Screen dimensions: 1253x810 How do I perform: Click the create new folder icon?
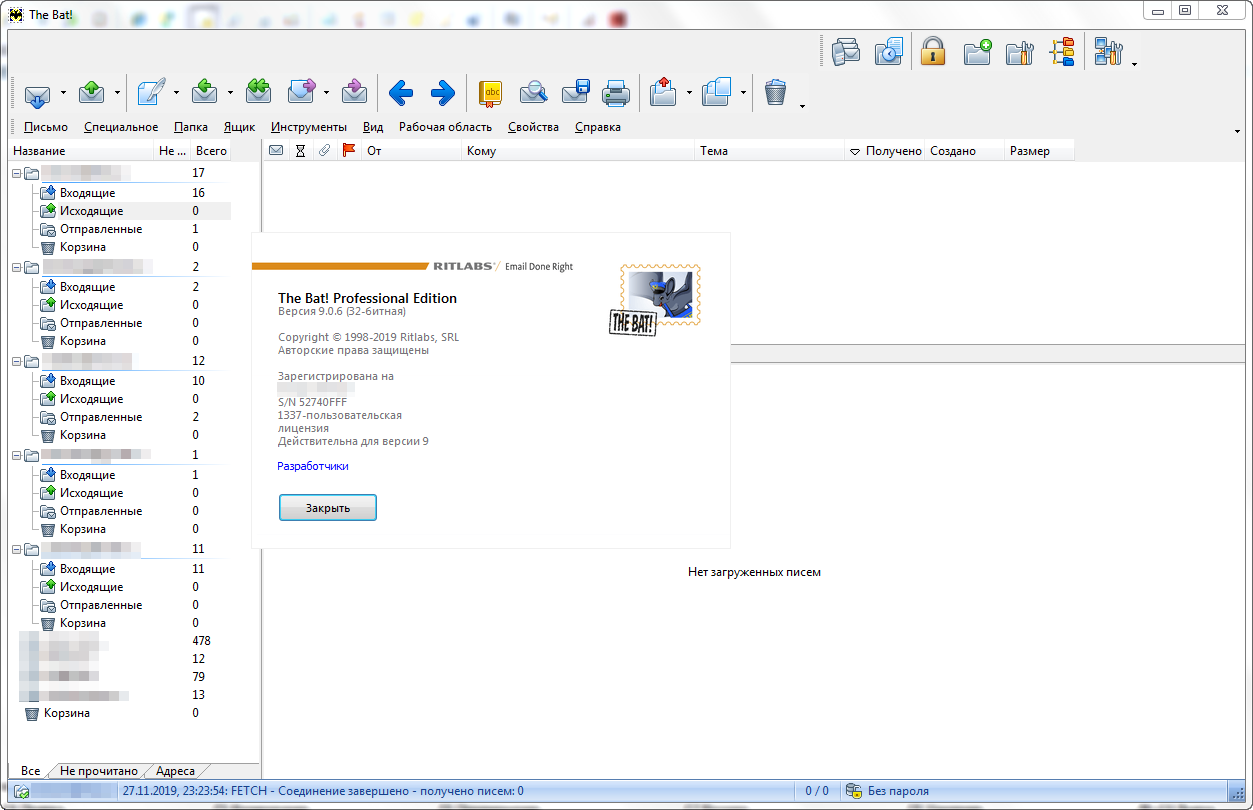click(977, 52)
